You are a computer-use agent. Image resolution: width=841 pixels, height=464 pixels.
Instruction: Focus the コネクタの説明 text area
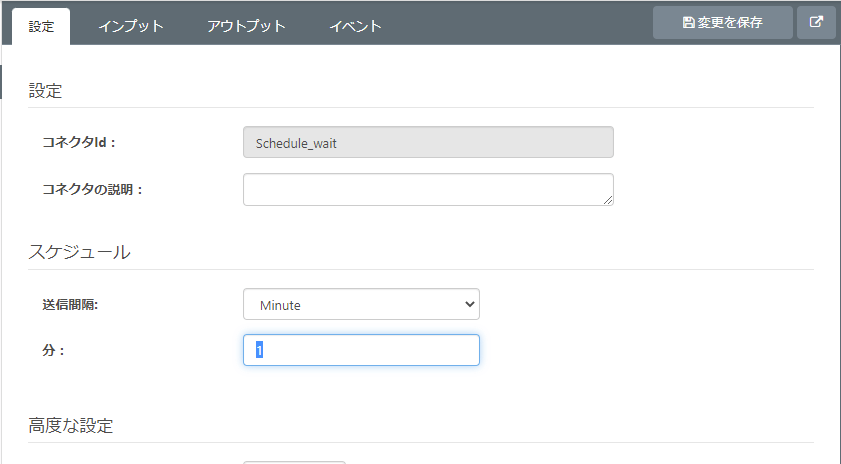[428, 189]
